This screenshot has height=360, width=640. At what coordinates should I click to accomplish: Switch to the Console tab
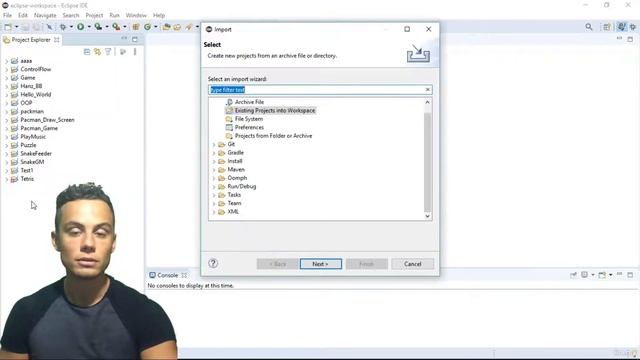click(167, 275)
